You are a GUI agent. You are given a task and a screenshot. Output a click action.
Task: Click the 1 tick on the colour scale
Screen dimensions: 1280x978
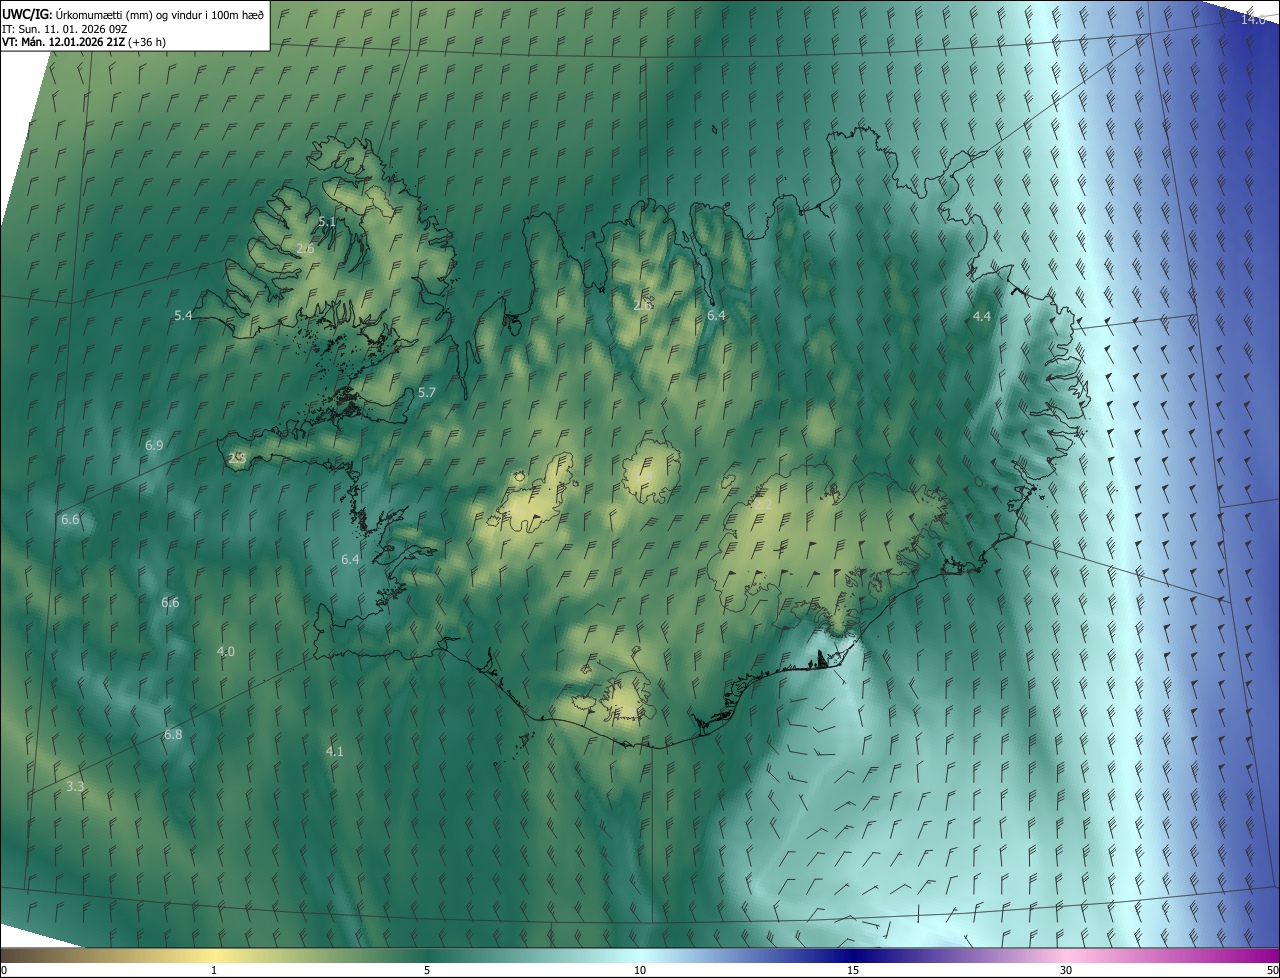214,970
